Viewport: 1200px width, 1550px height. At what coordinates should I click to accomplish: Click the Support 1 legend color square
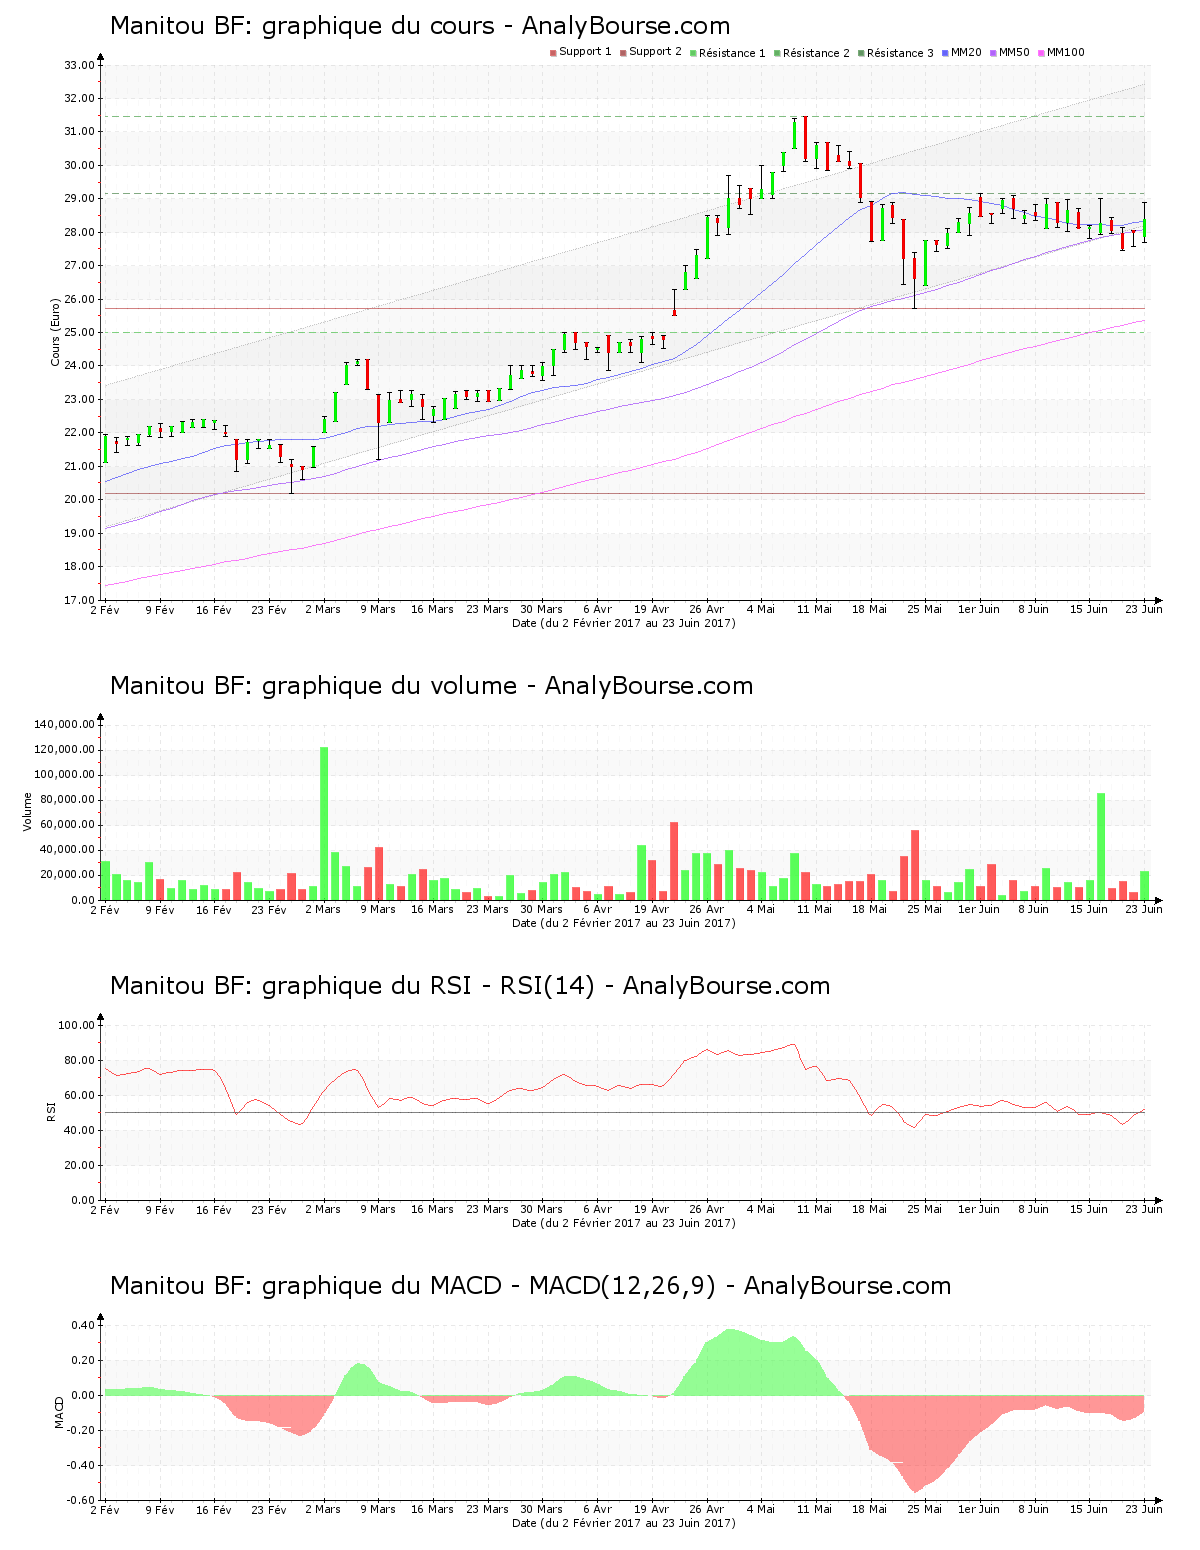click(x=553, y=53)
